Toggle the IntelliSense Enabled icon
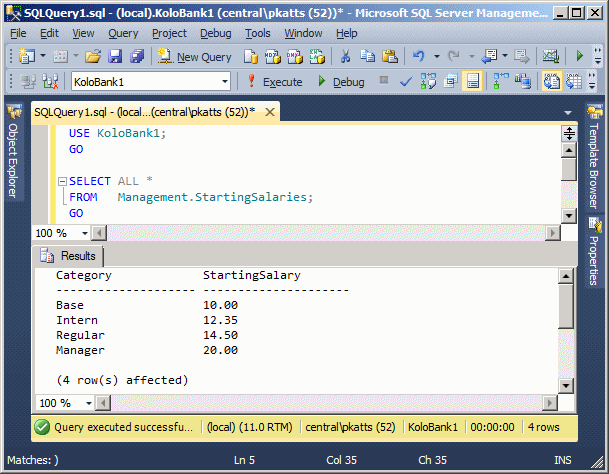 click(x=473, y=82)
